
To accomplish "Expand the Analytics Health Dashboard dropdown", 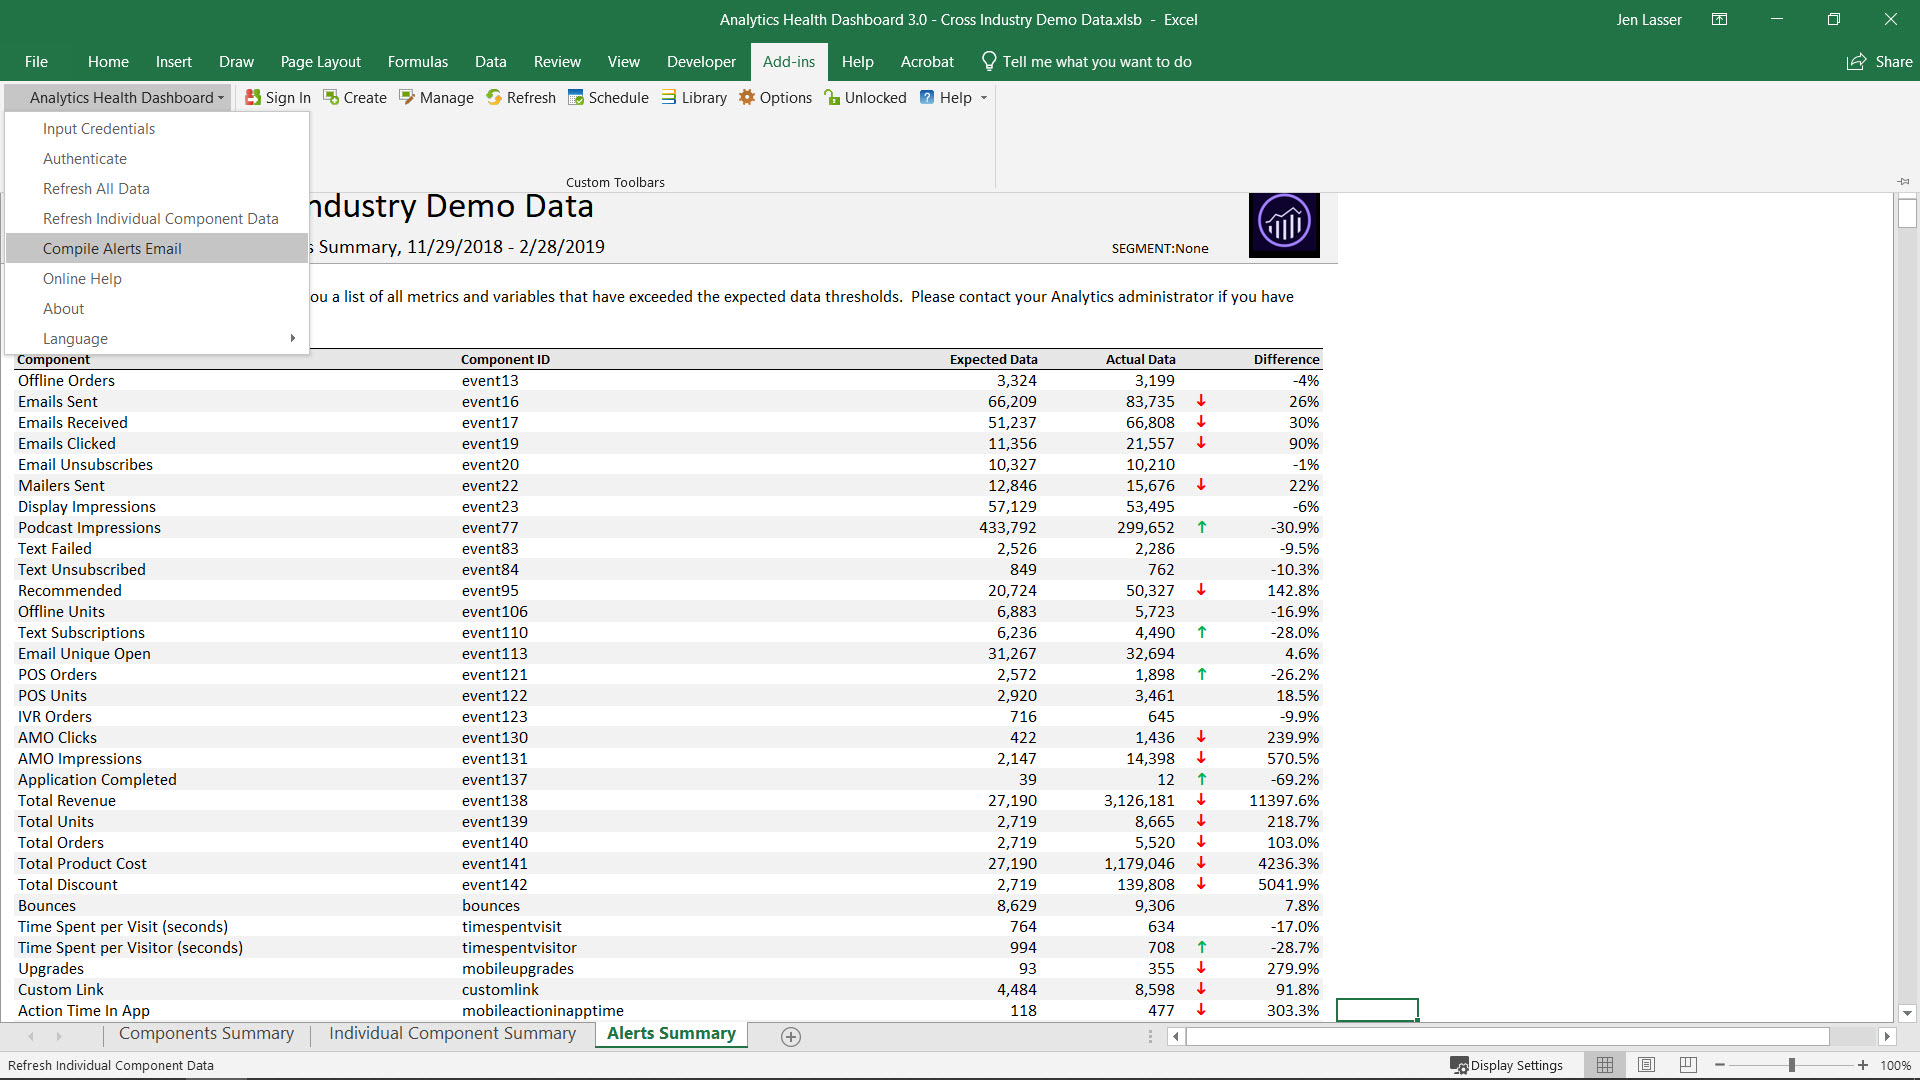I will (126, 97).
